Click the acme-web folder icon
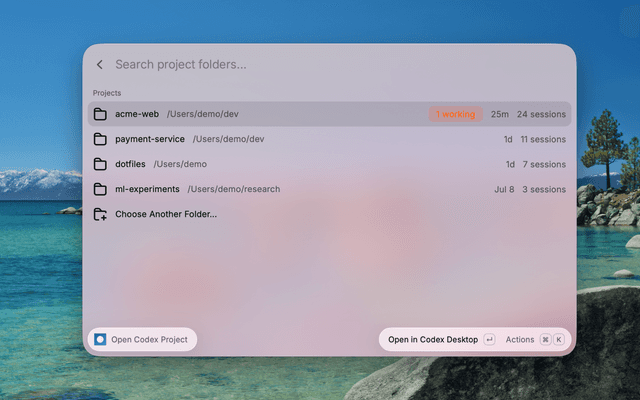 coord(100,114)
